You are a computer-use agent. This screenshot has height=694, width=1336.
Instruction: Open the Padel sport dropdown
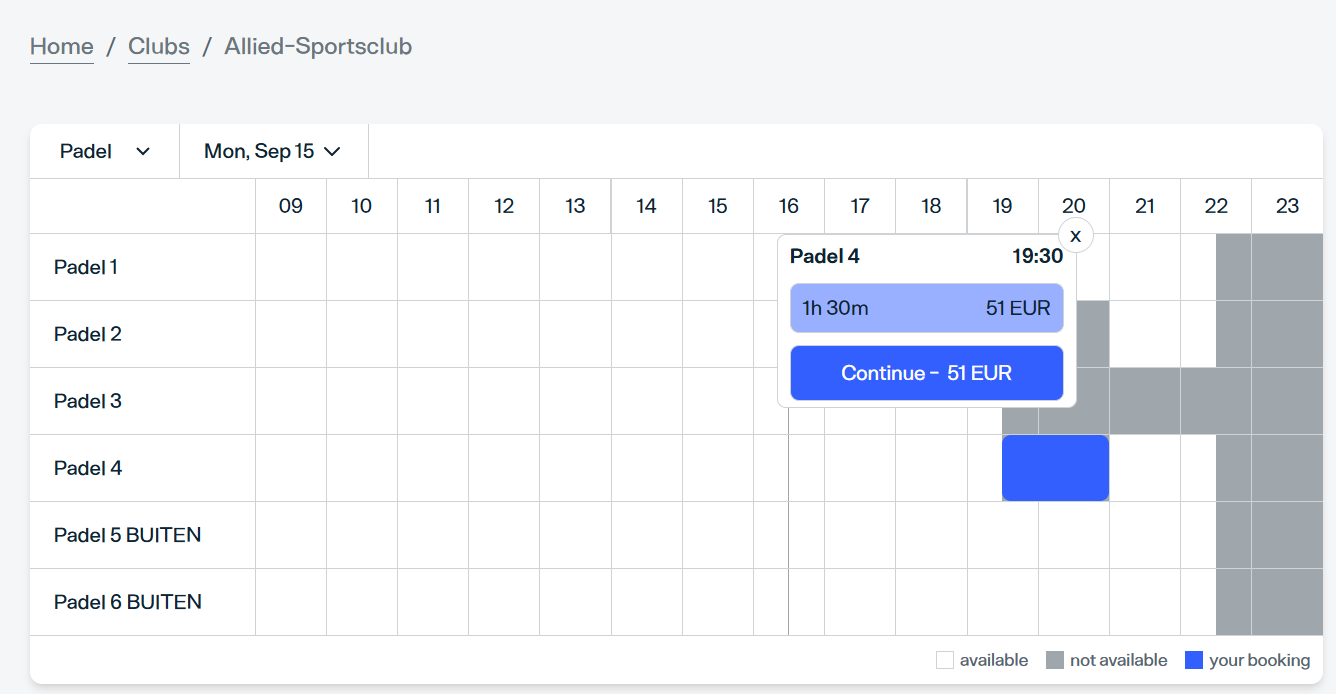click(104, 152)
